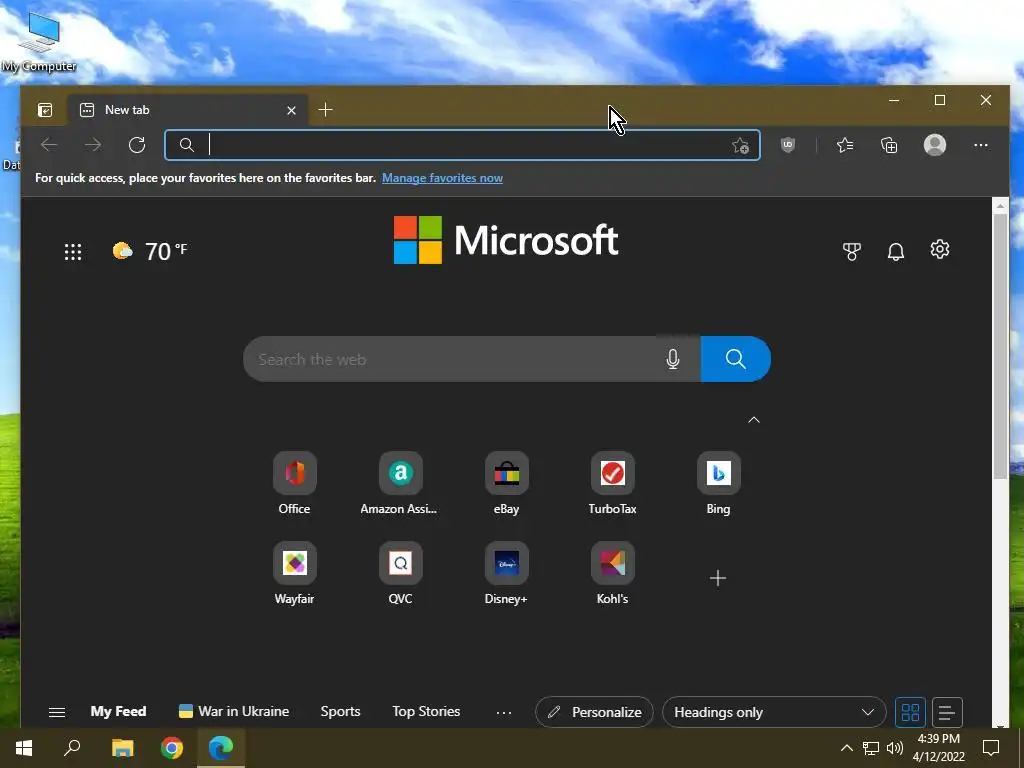Image resolution: width=1024 pixels, height=768 pixels.
Task: Open the Kohl's quick link
Action: (x=612, y=573)
